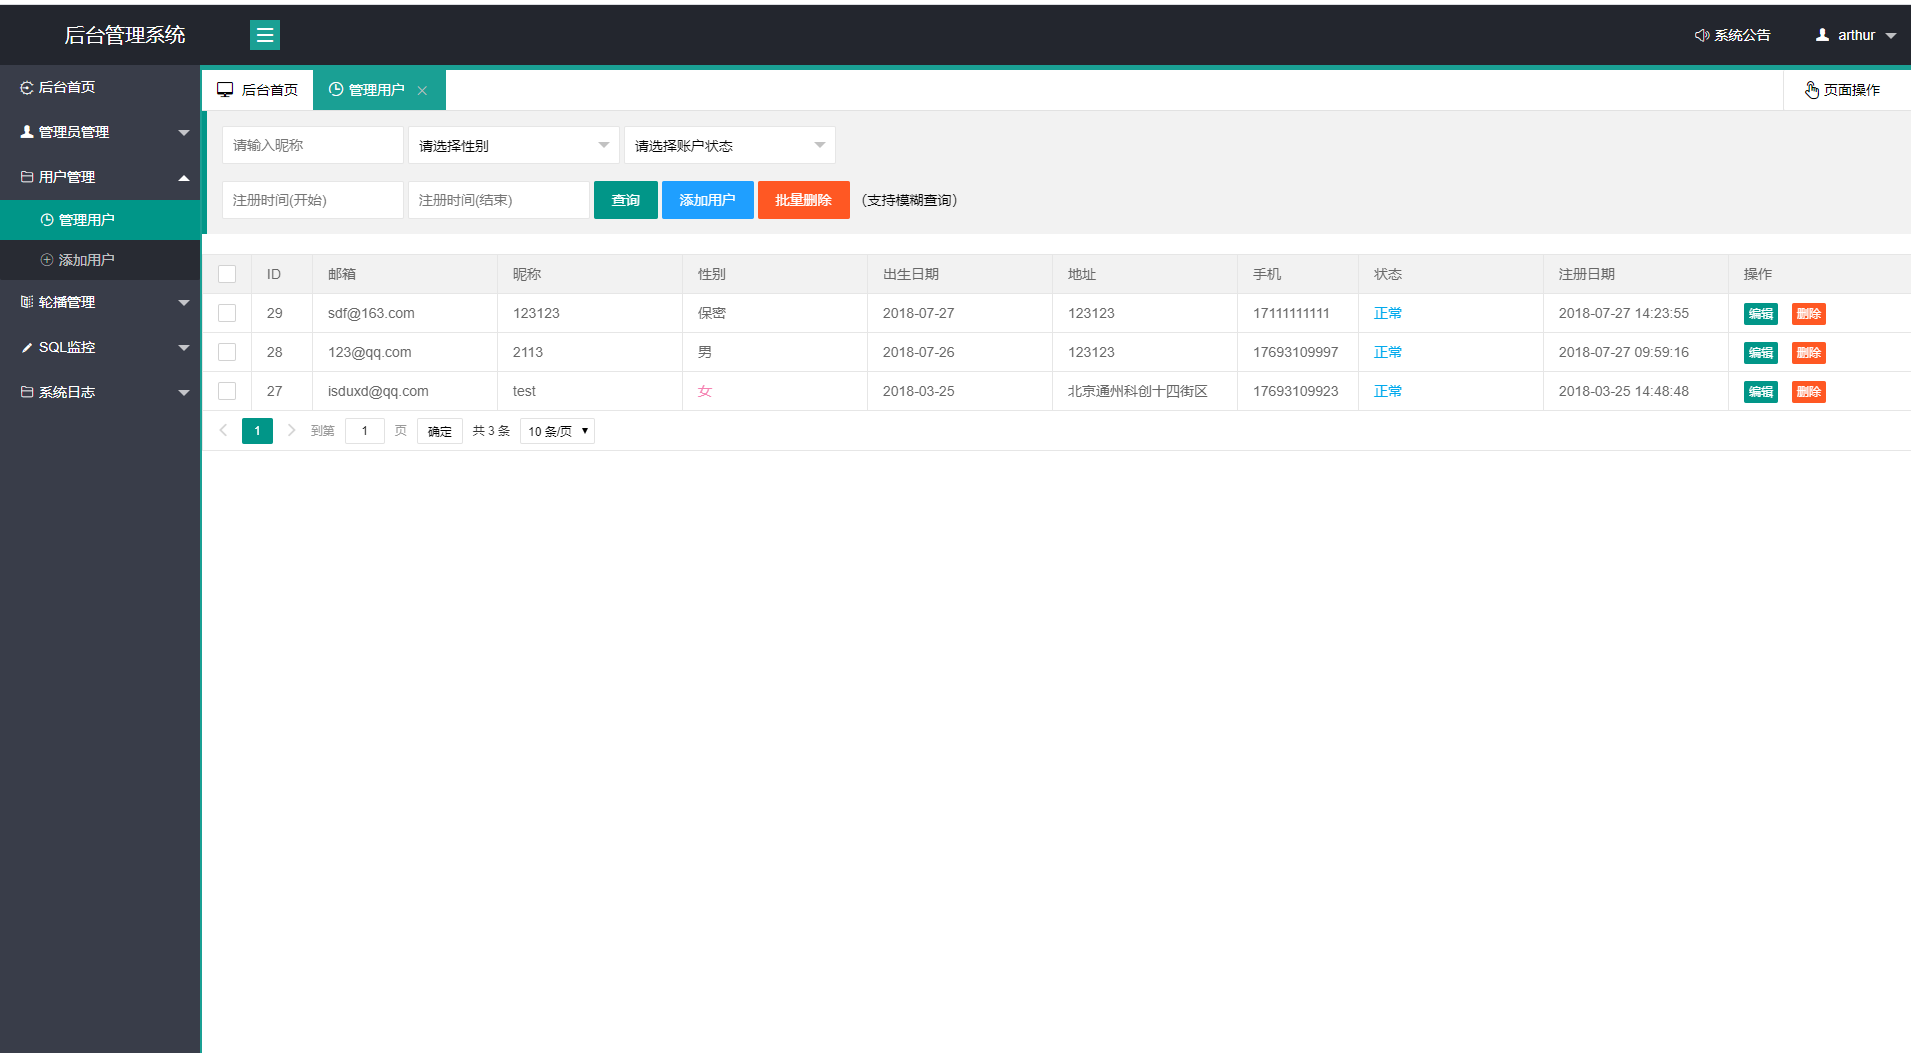This screenshot has height=1053, width=1911.
Task: Click the 请输入昵称 nickname input field
Action: [x=312, y=144]
